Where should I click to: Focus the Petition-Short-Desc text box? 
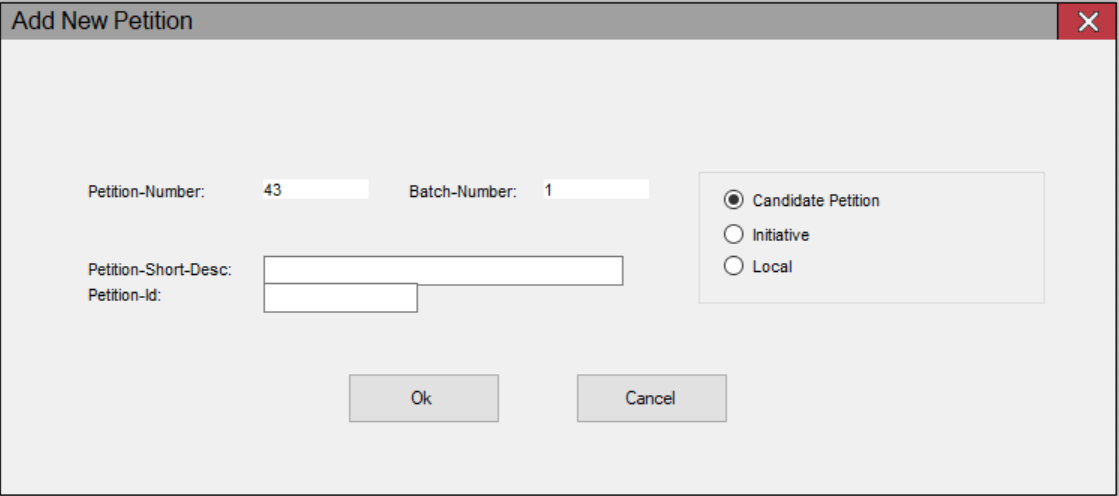click(x=443, y=270)
